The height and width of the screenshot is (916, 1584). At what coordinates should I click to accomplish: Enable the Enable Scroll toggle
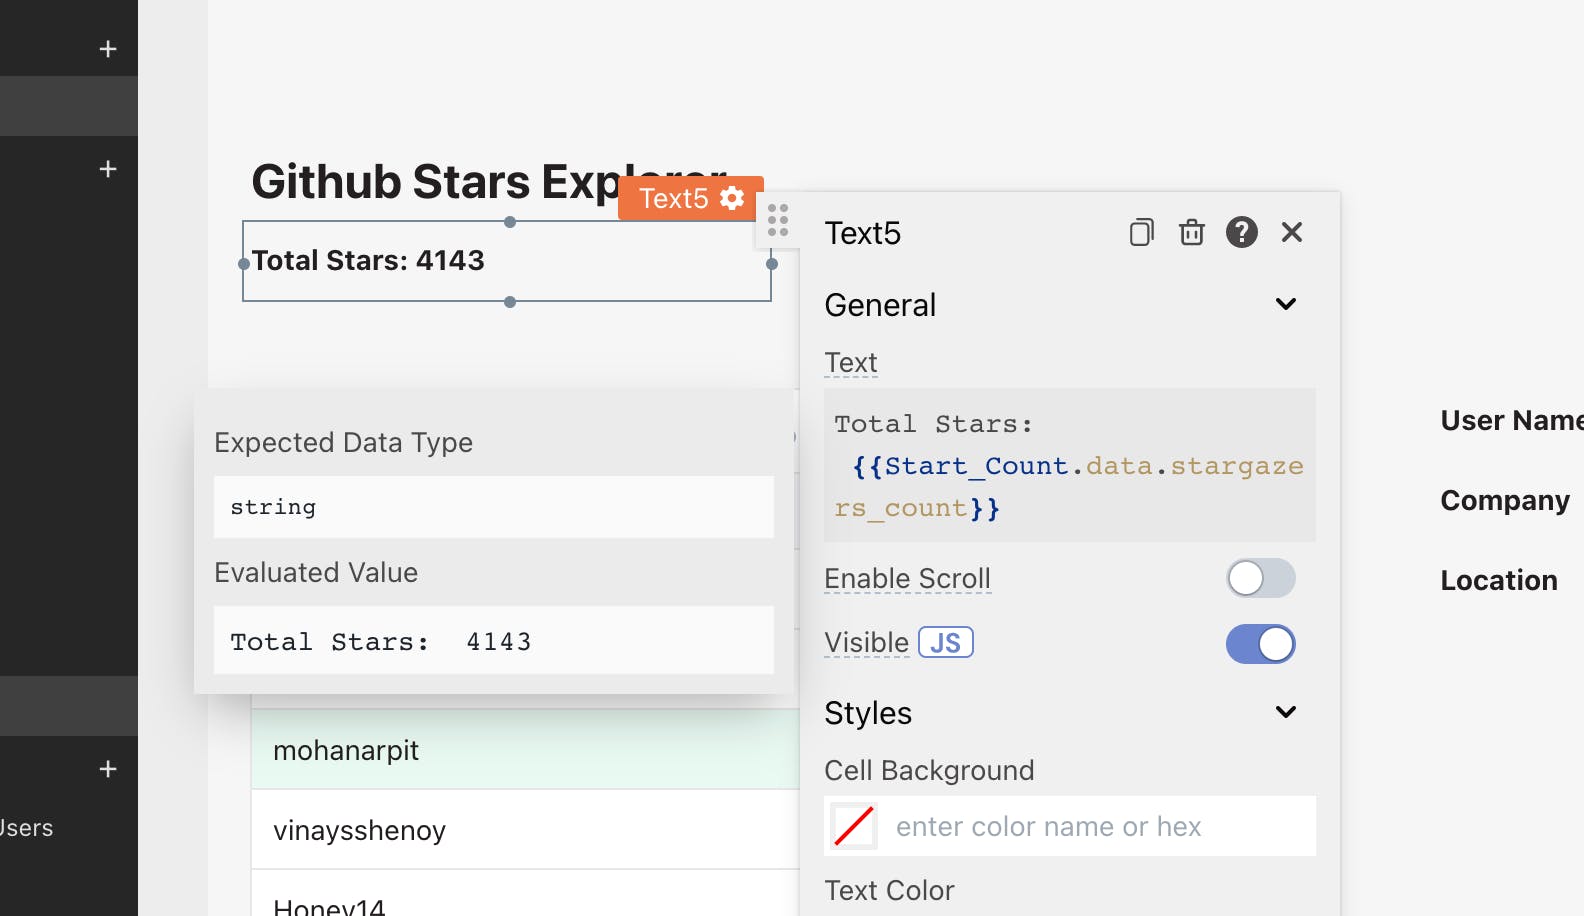click(x=1260, y=578)
